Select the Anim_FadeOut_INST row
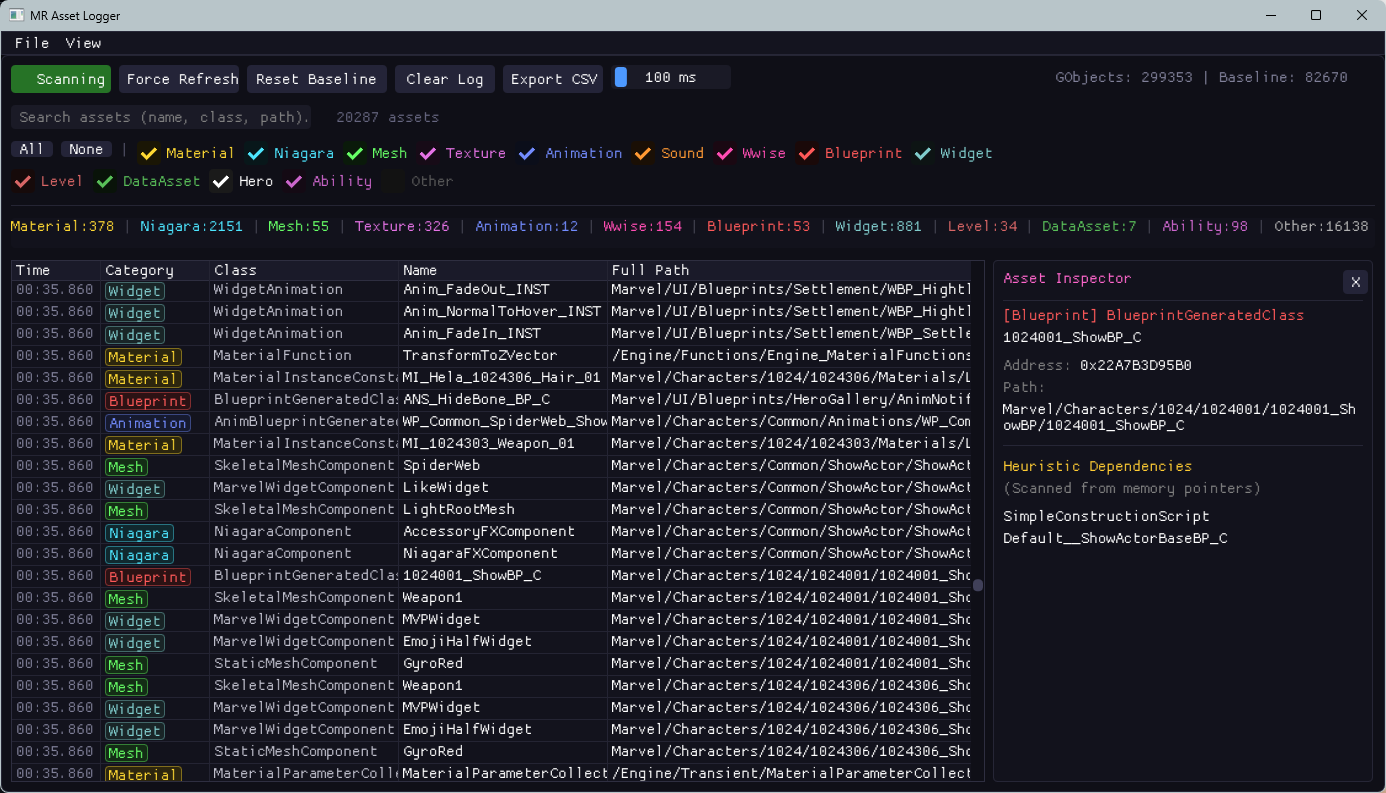This screenshot has width=1386, height=793. (x=491, y=289)
